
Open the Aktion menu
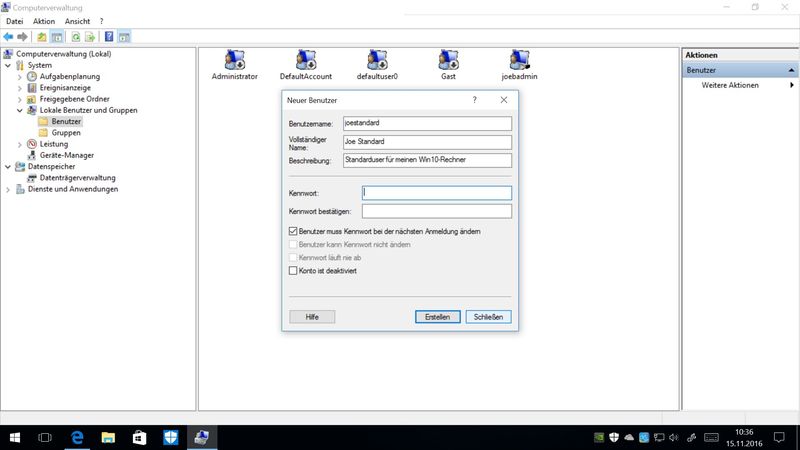44,21
